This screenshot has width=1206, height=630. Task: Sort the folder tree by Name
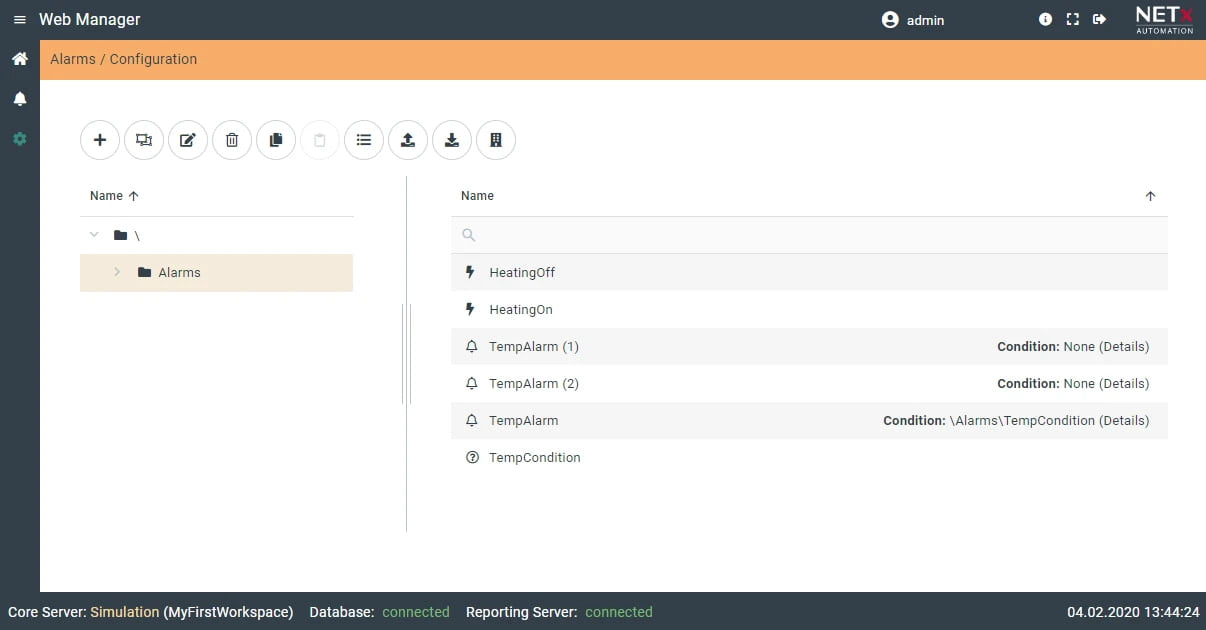[x=114, y=196]
